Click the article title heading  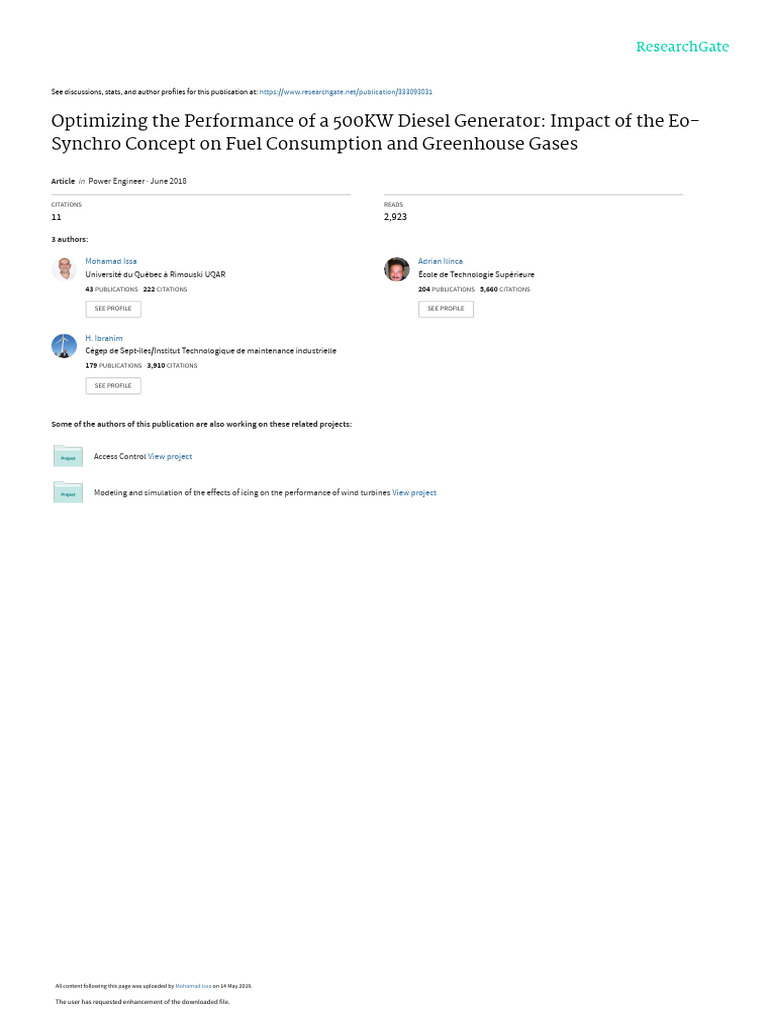click(x=375, y=133)
